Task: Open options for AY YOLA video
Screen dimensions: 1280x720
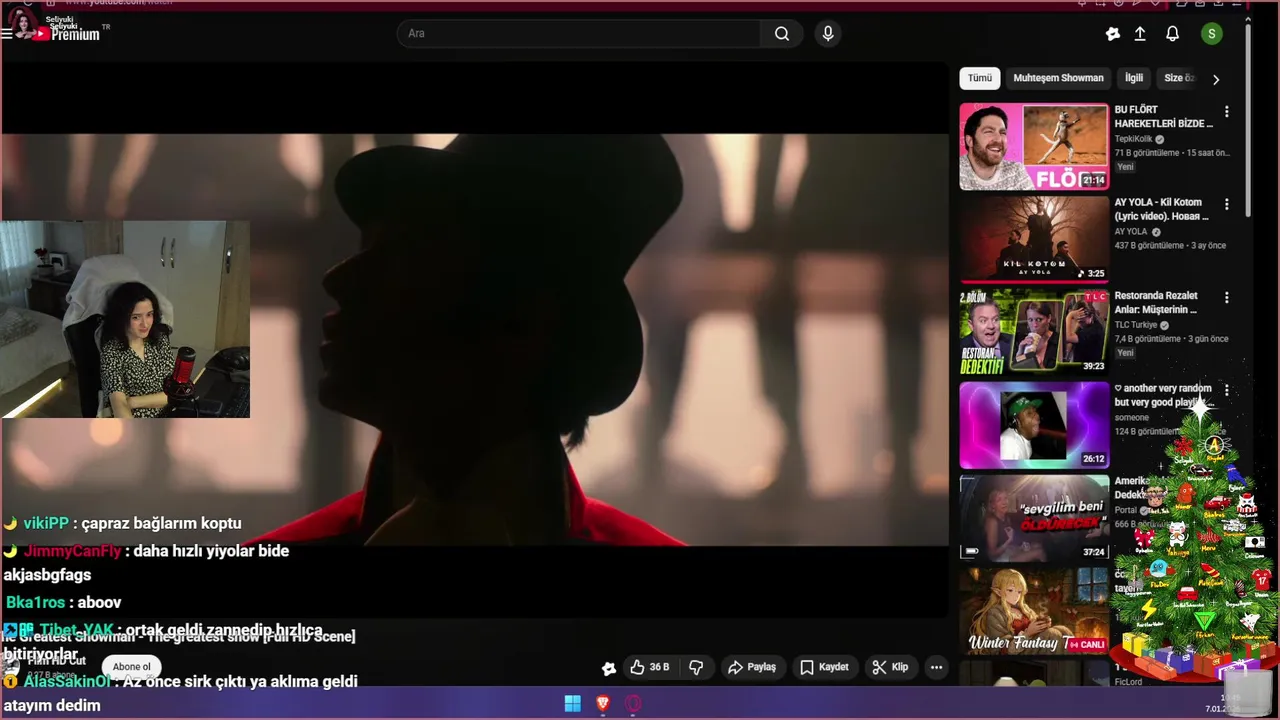Action: (x=1227, y=205)
